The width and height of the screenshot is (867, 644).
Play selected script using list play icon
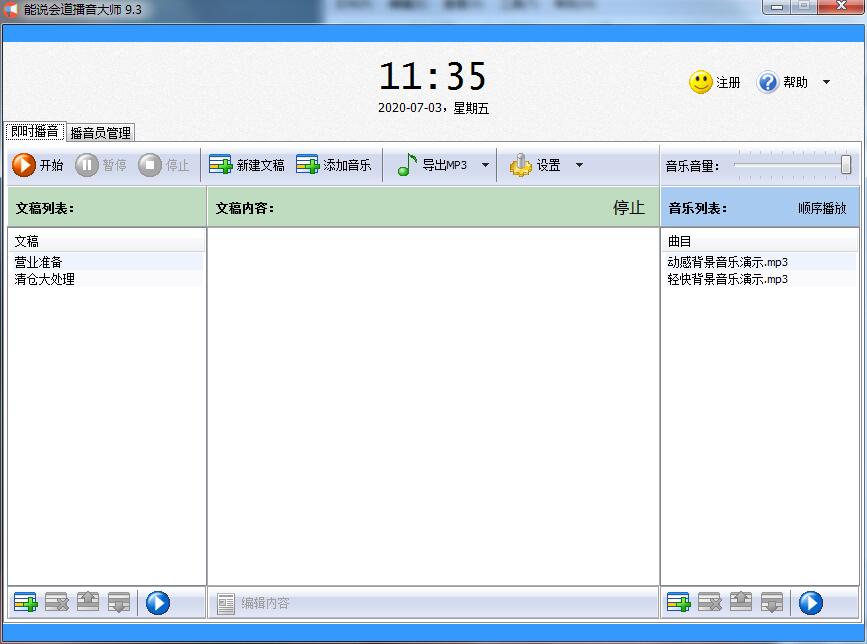pos(158,603)
